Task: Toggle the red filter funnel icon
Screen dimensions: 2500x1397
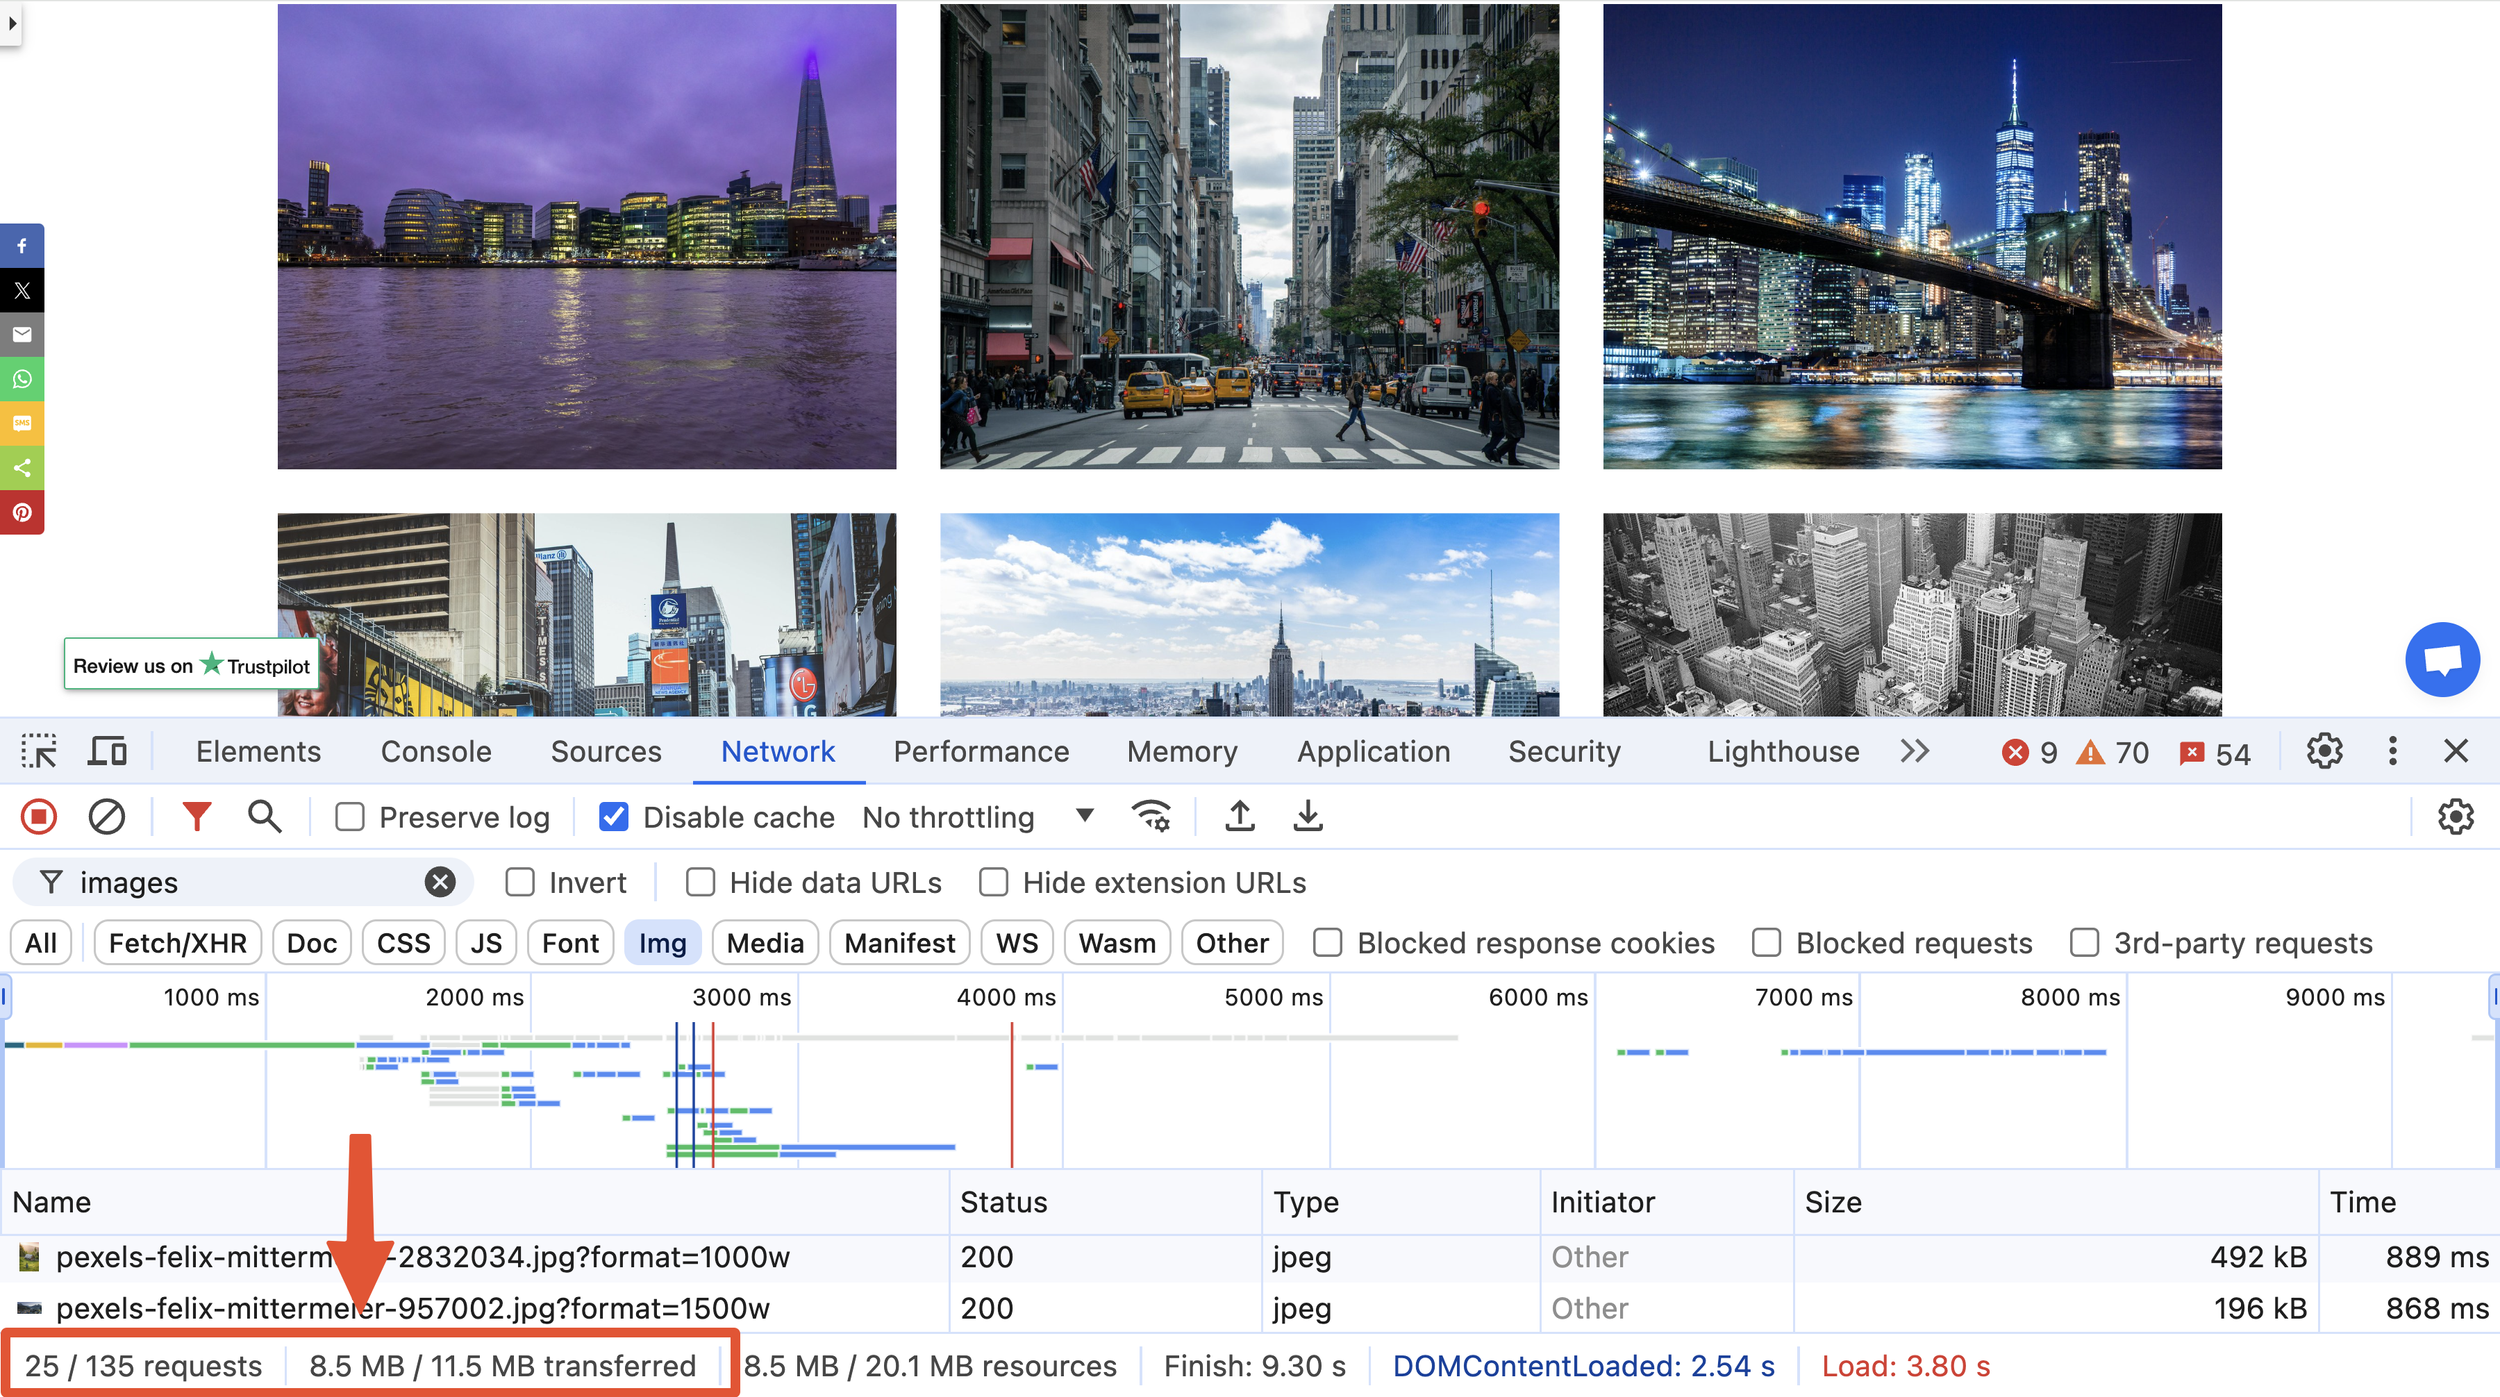Action: [x=197, y=817]
